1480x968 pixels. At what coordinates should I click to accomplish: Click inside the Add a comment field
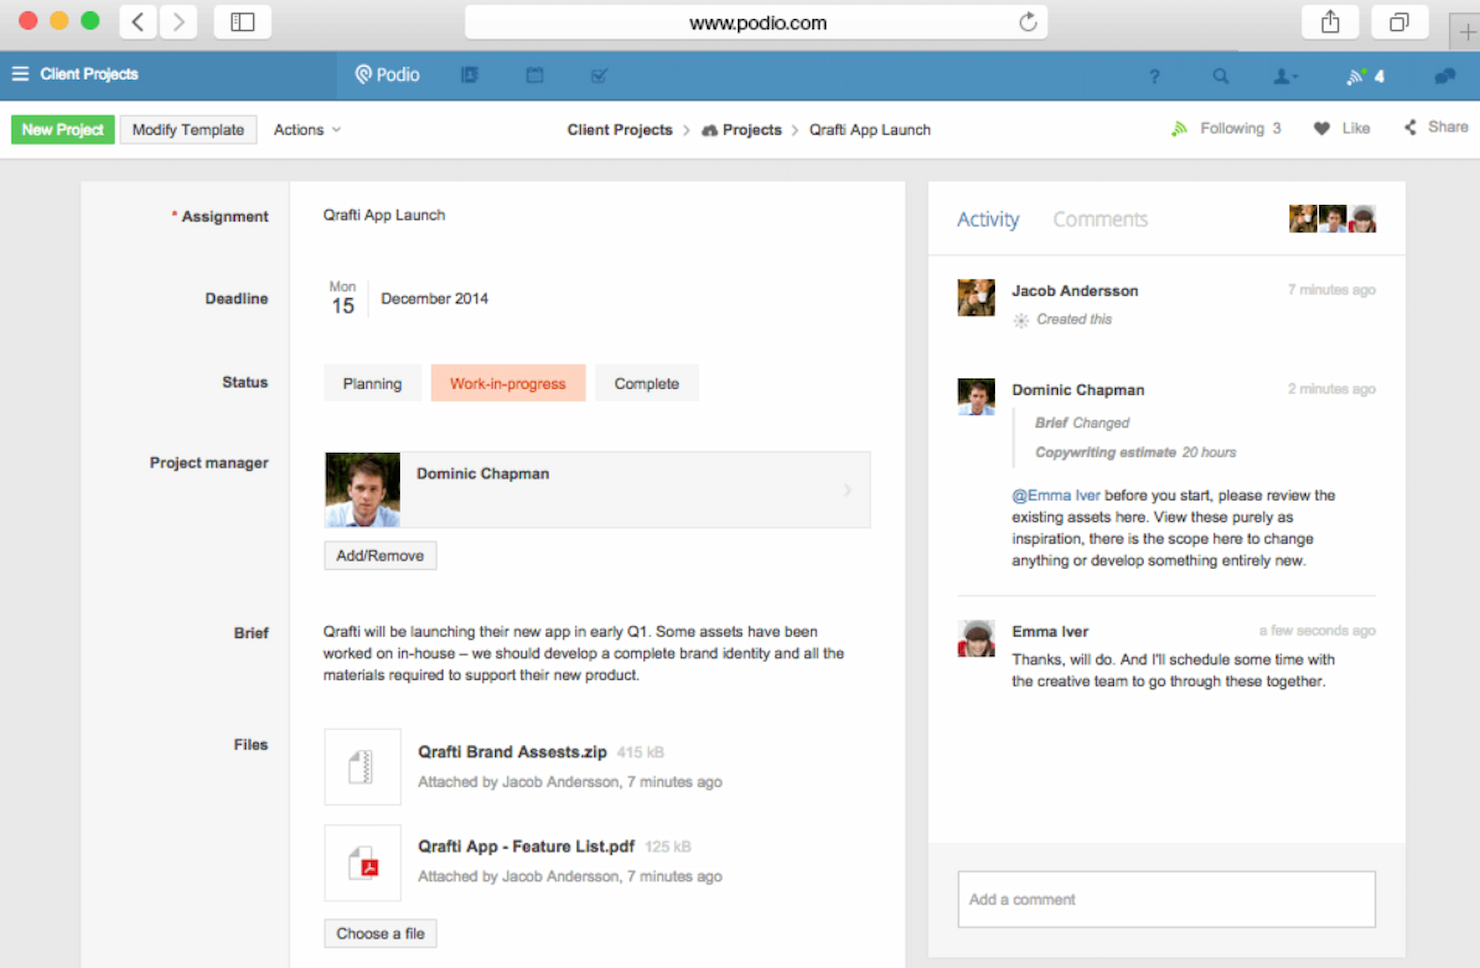point(1166,899)
